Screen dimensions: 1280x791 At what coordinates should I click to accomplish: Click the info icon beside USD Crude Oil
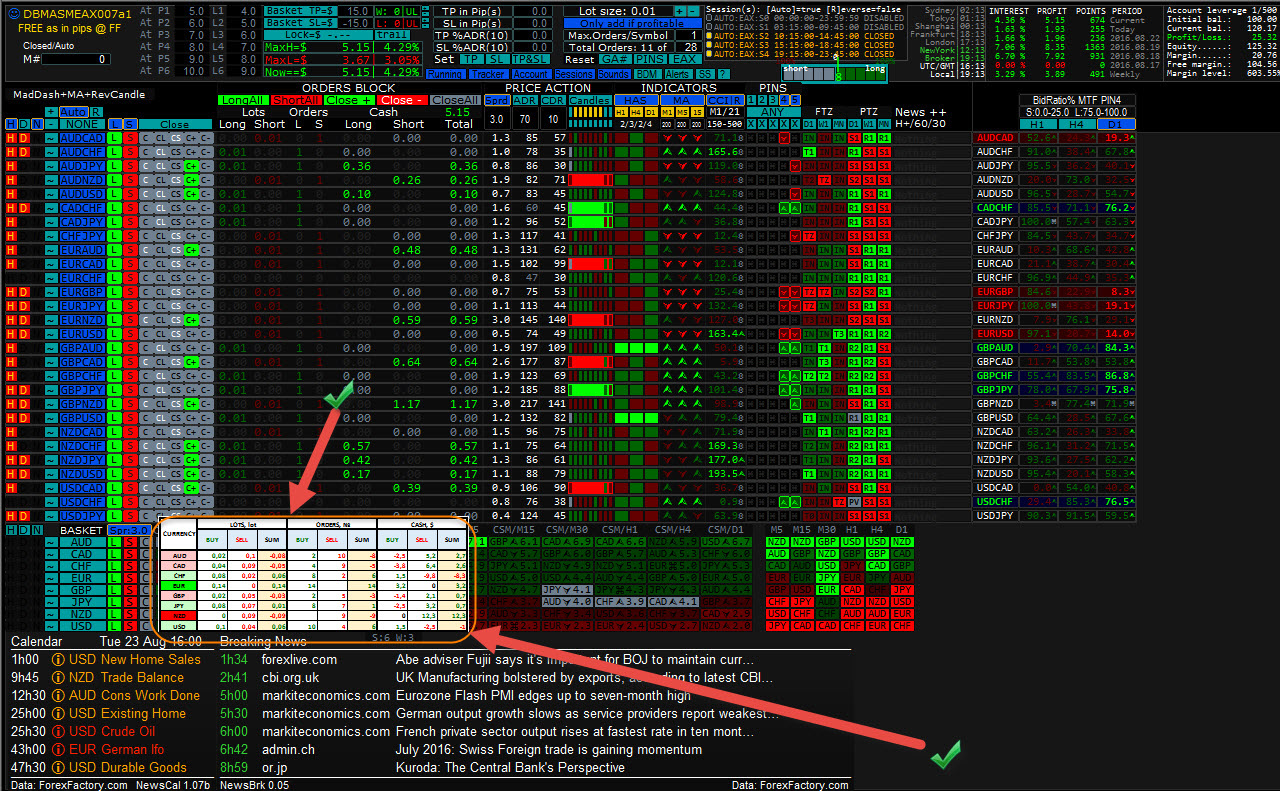tap(58, 732)
